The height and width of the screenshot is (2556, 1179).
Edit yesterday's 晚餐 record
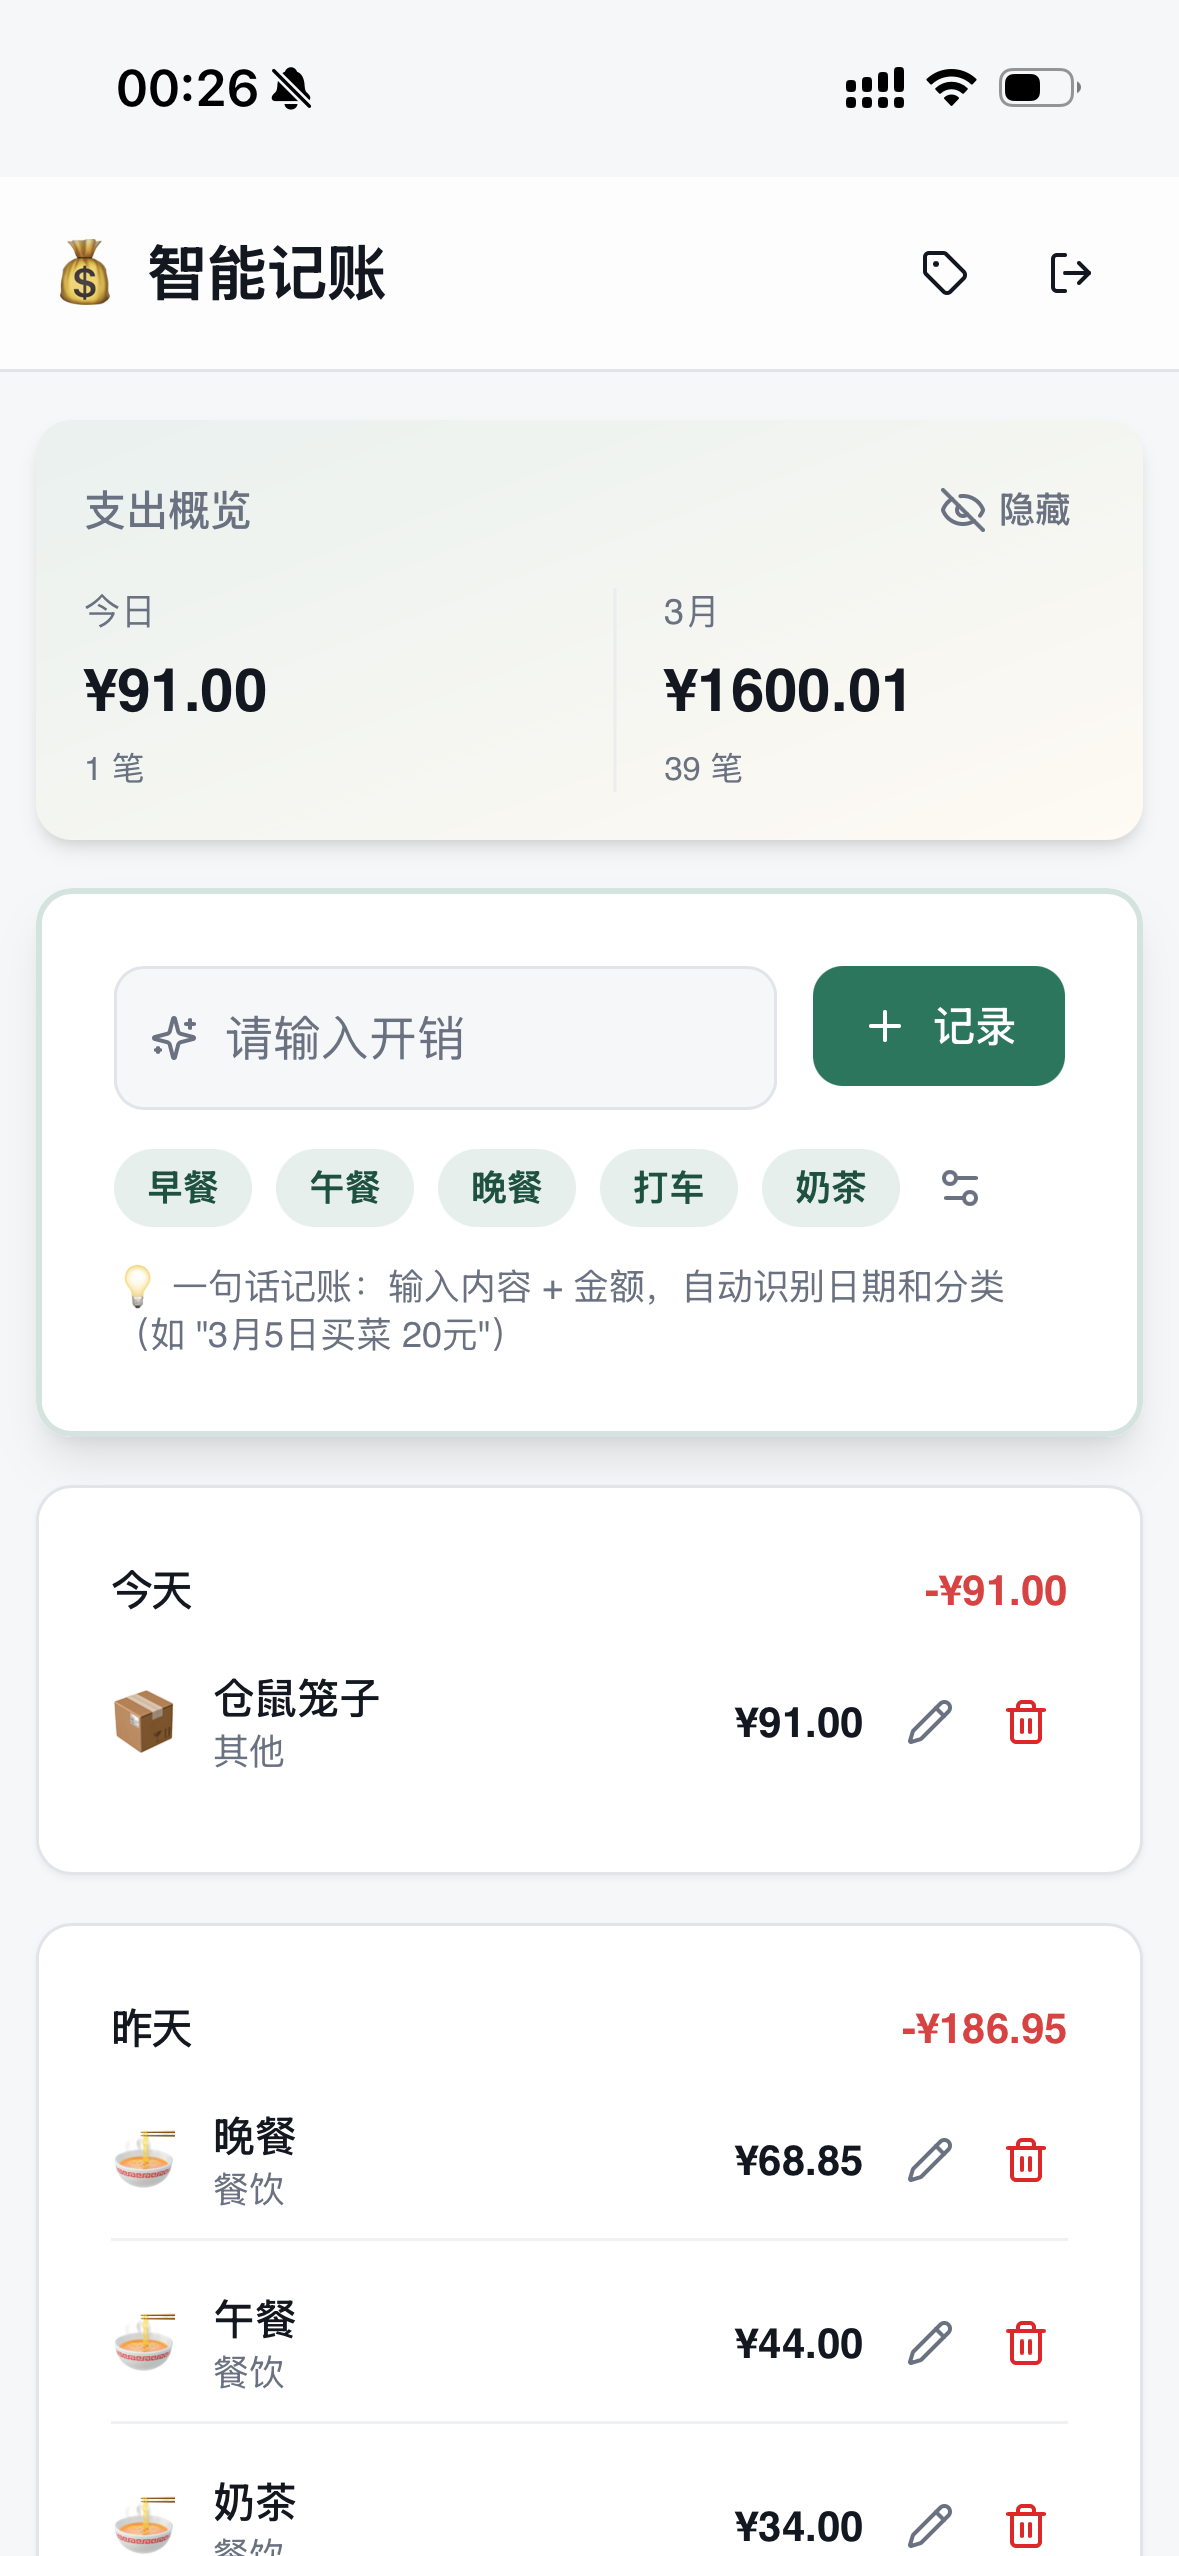coord(930,2160)
